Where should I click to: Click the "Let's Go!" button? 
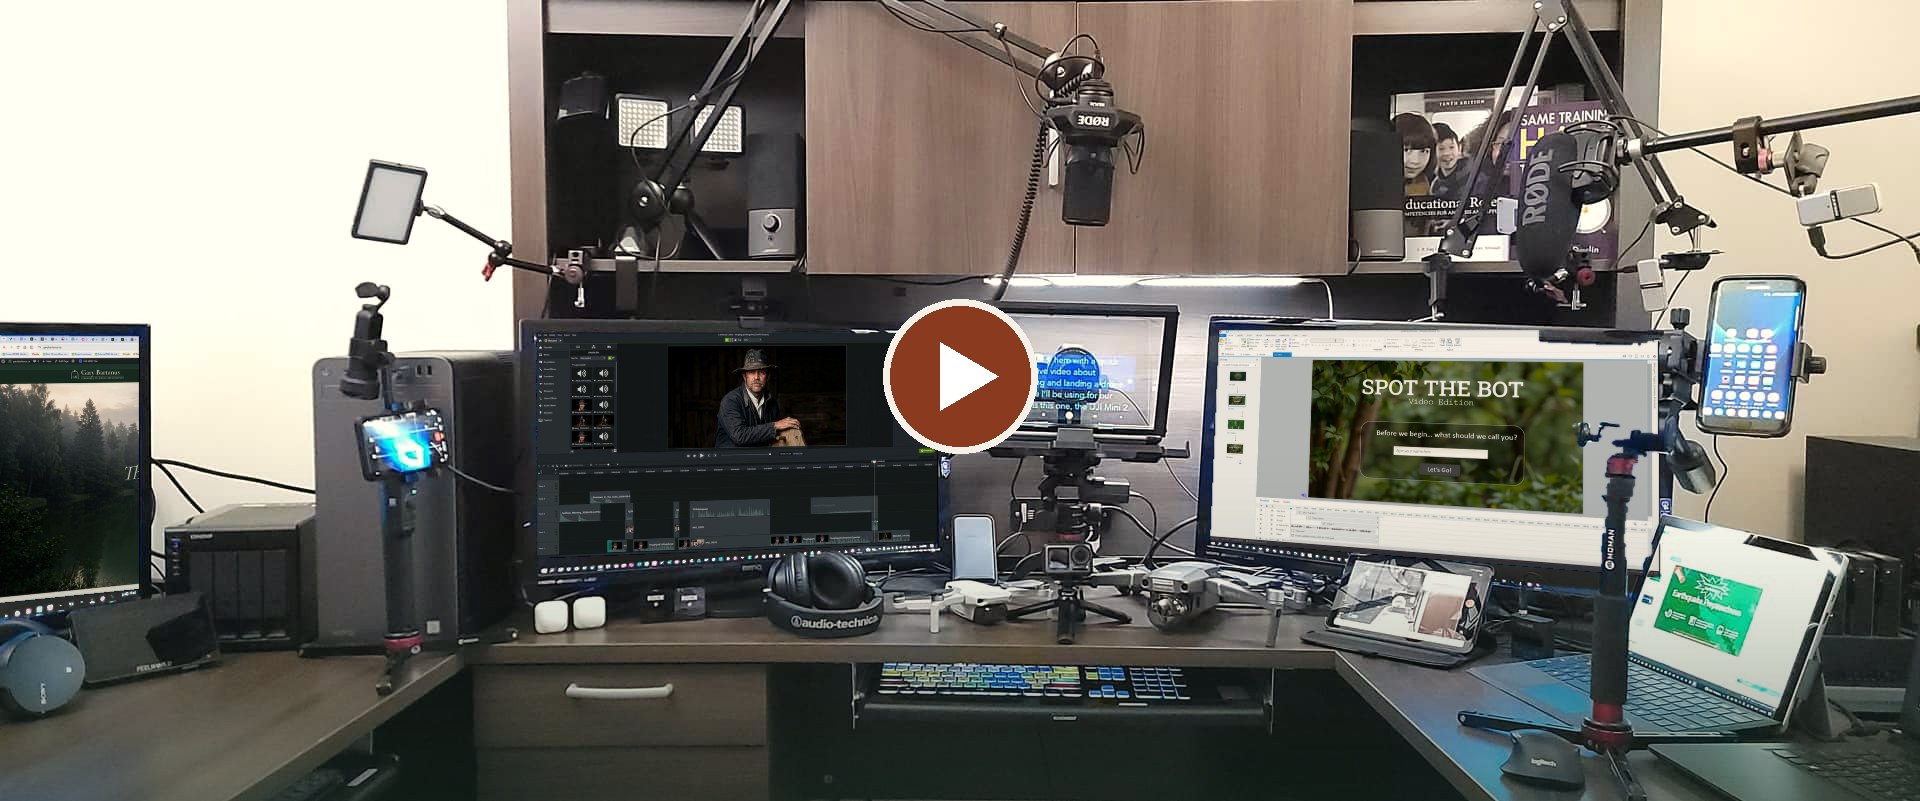(1439, 469)
